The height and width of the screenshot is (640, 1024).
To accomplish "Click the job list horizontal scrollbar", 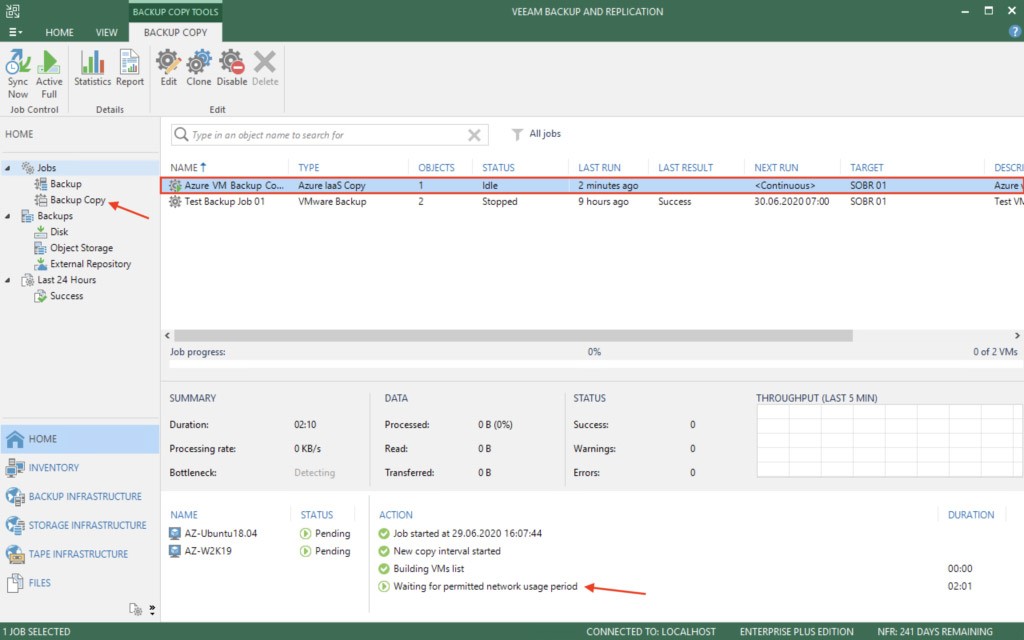I will point(513,336).
